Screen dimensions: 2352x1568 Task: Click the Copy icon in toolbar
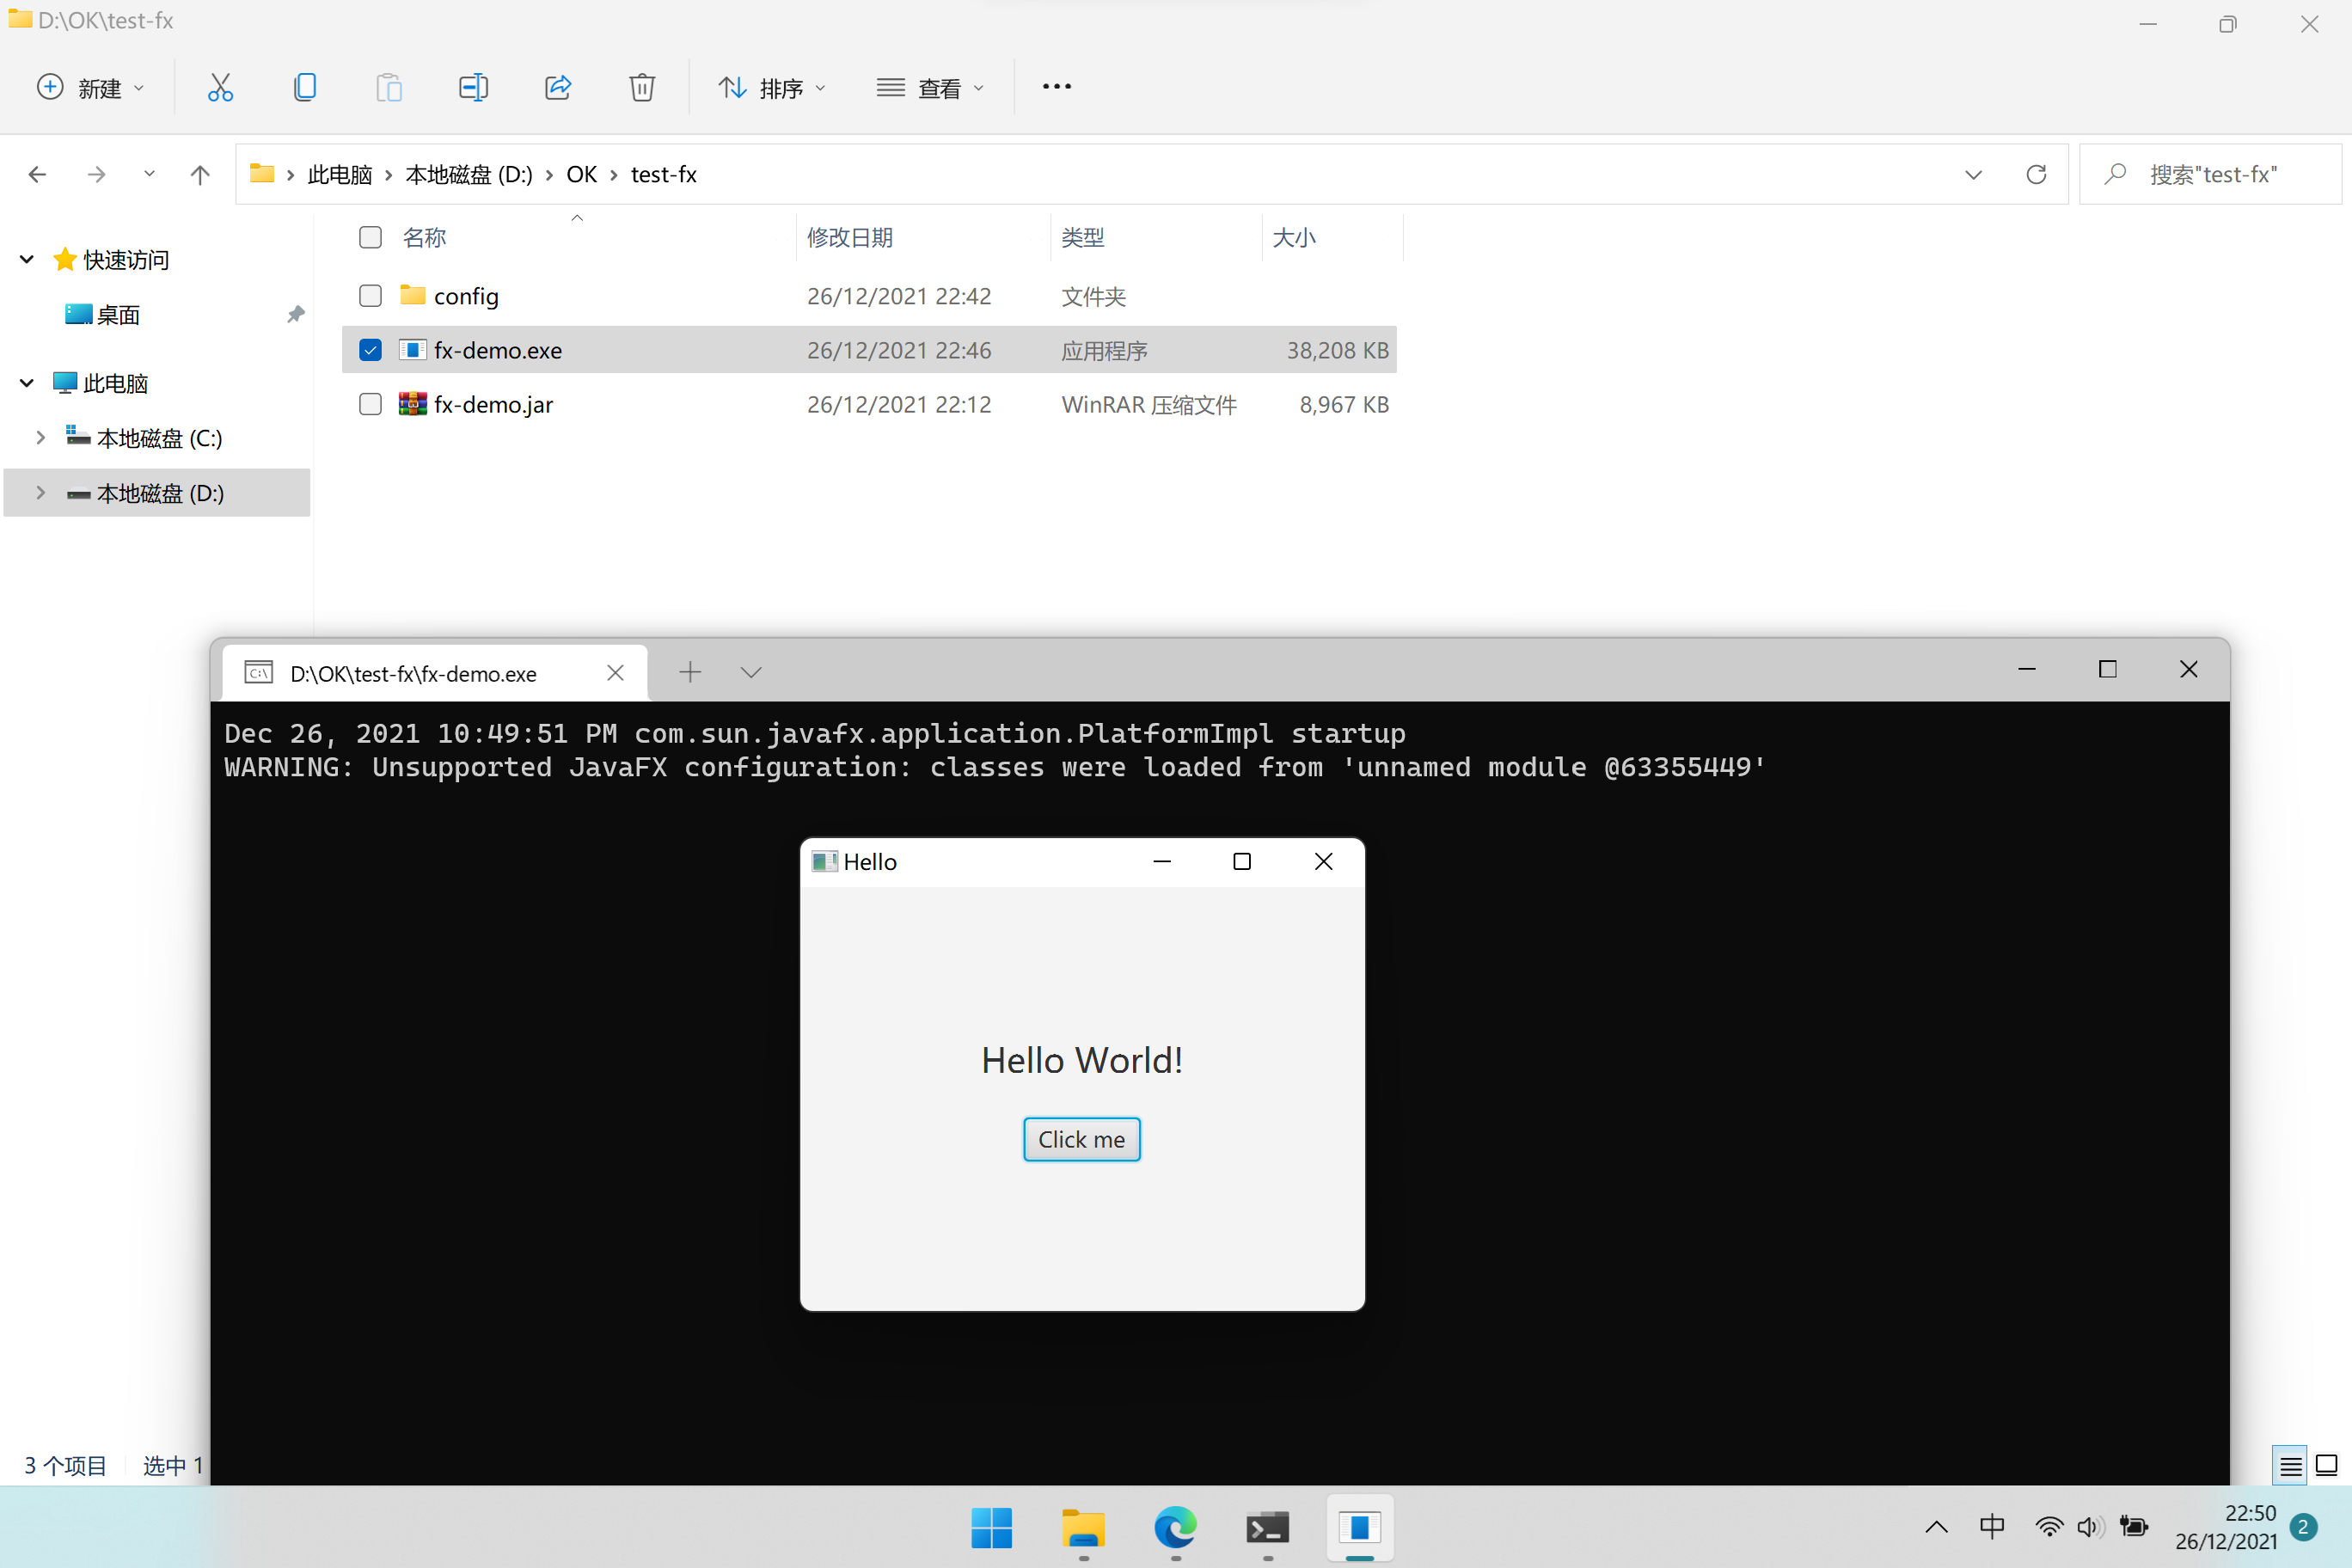304,88
